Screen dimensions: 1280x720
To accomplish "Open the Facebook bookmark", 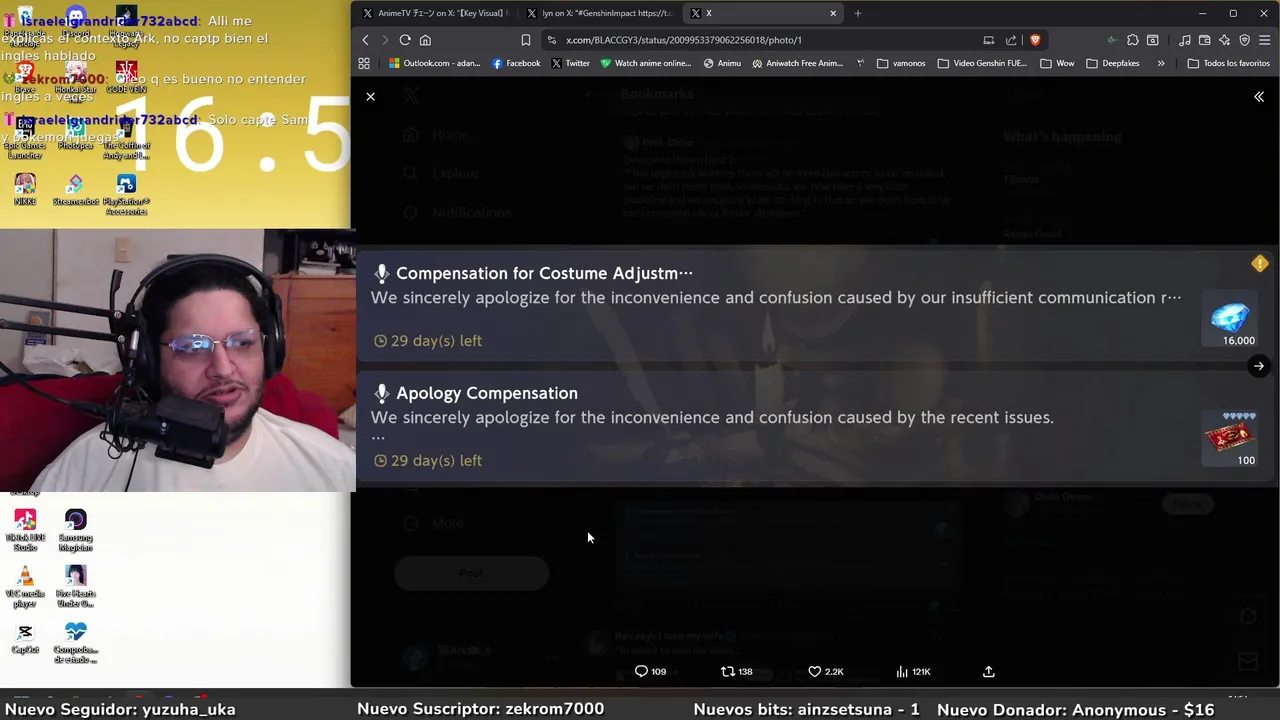I will 516,63.
